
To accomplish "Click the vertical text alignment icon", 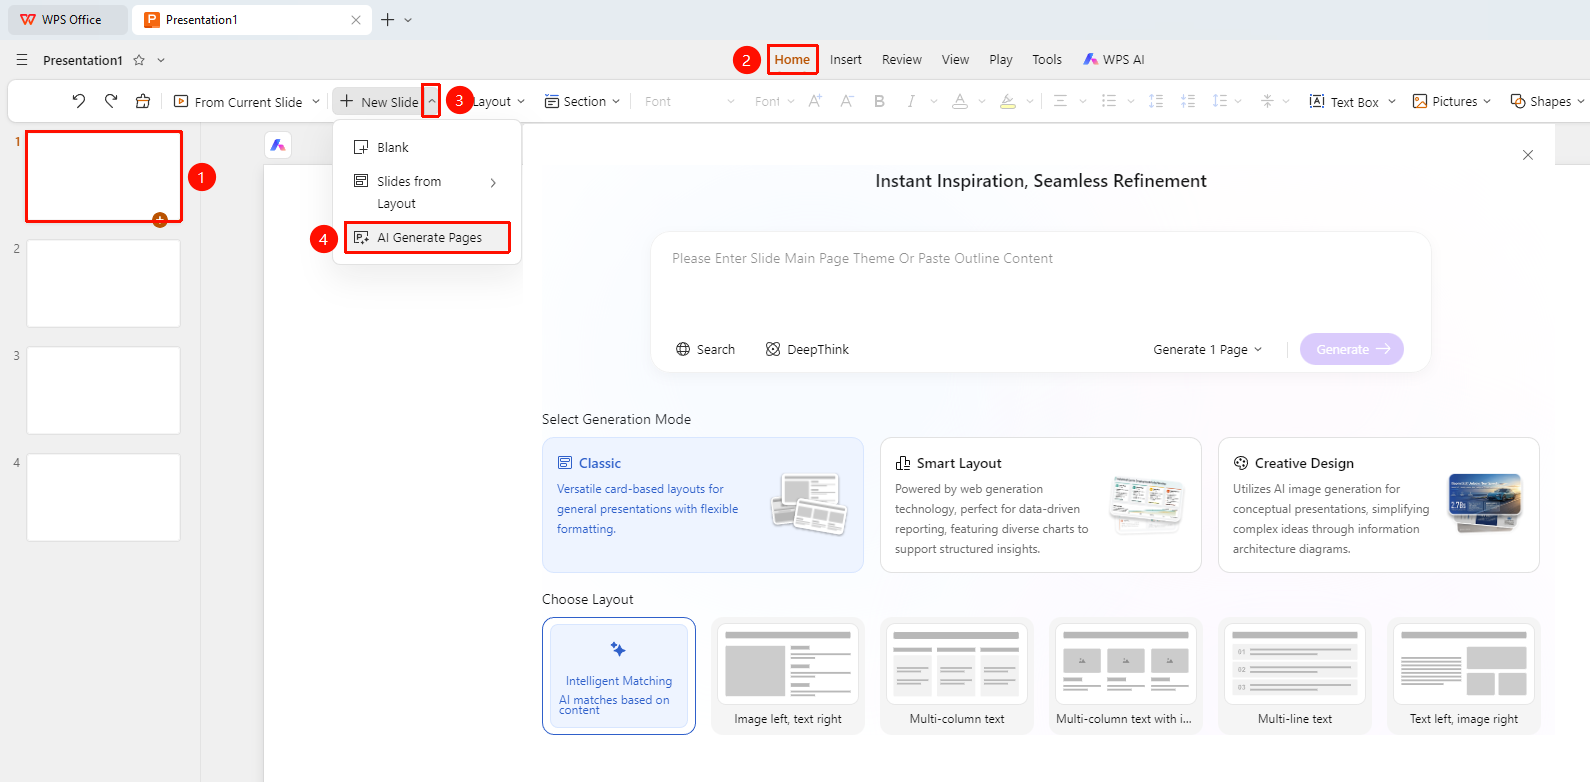I will 1267,101.
